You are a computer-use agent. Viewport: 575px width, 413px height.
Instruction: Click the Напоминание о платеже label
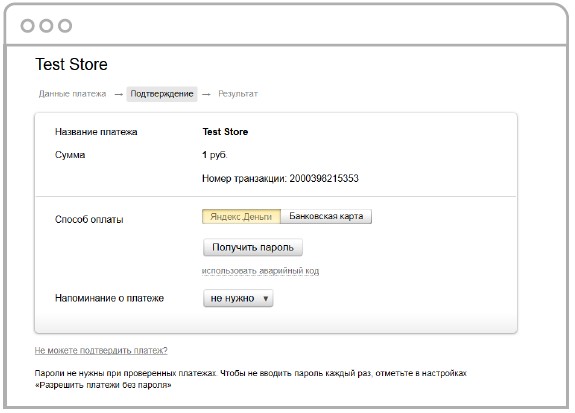coord(109,298)
